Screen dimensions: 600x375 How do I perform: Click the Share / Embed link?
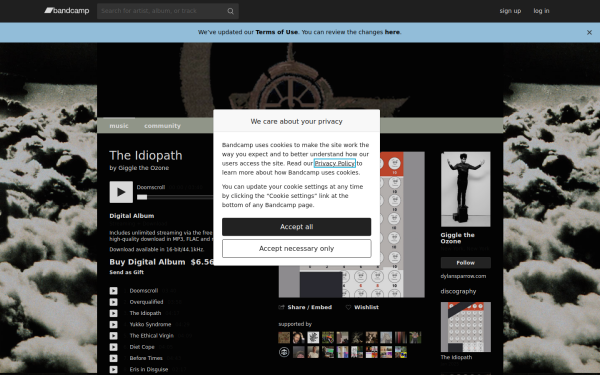(305, 307)
